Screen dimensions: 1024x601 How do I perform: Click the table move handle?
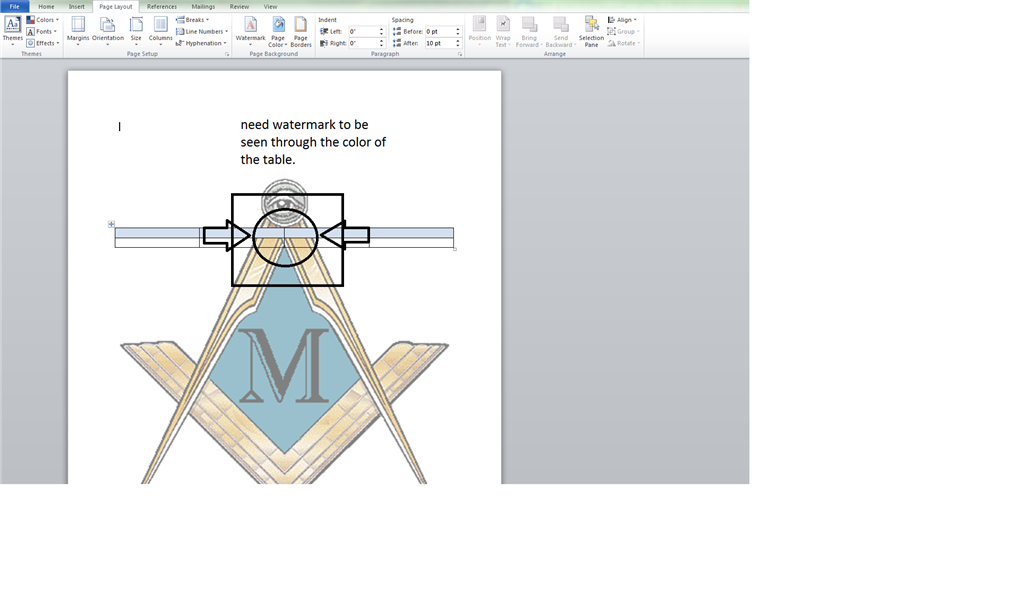coord(111,224)
